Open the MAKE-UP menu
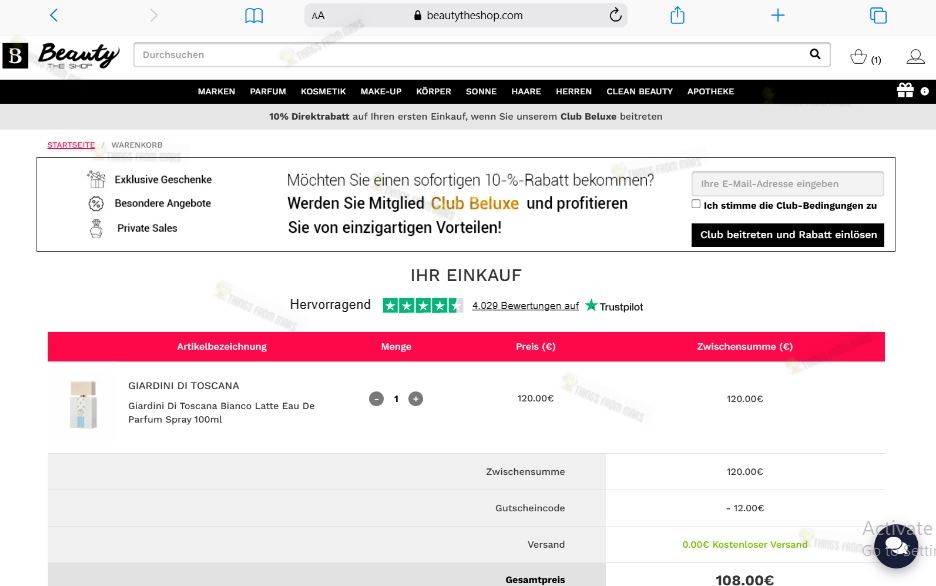 [381, 91]
